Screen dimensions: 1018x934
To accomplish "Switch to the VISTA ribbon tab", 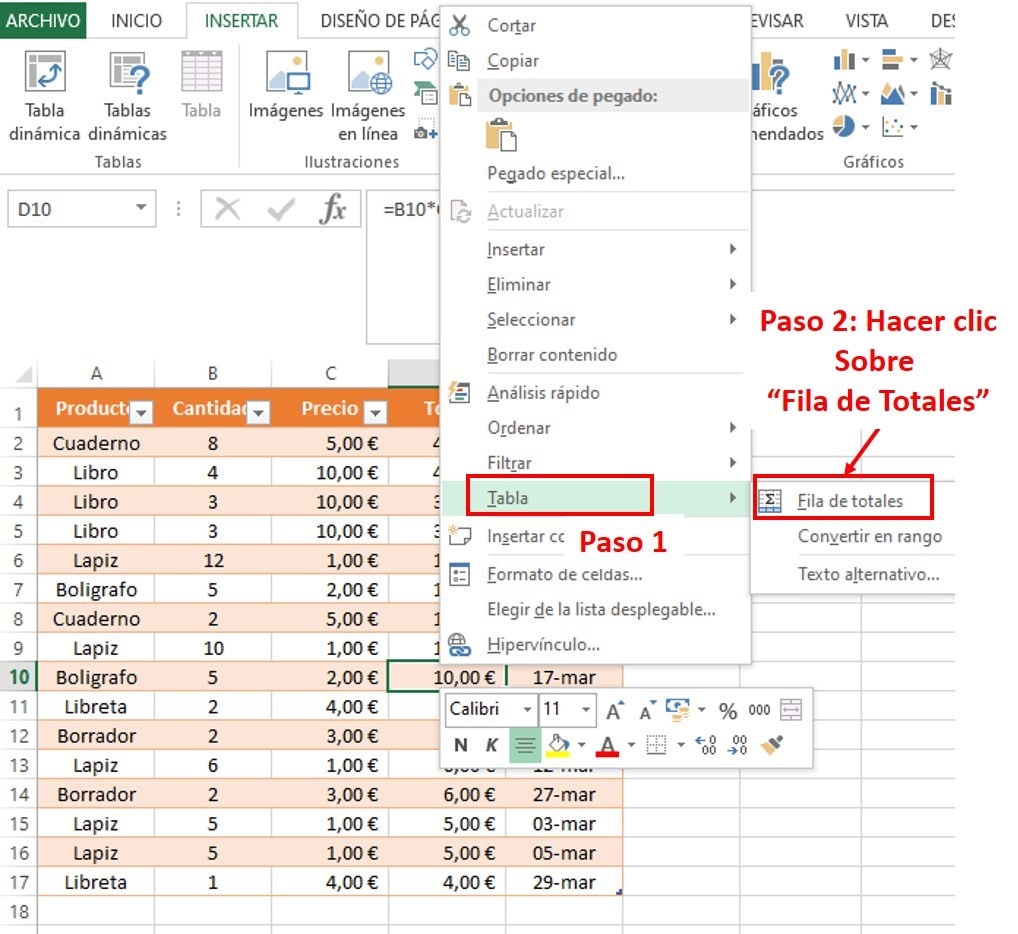I will tap(866, 20).
